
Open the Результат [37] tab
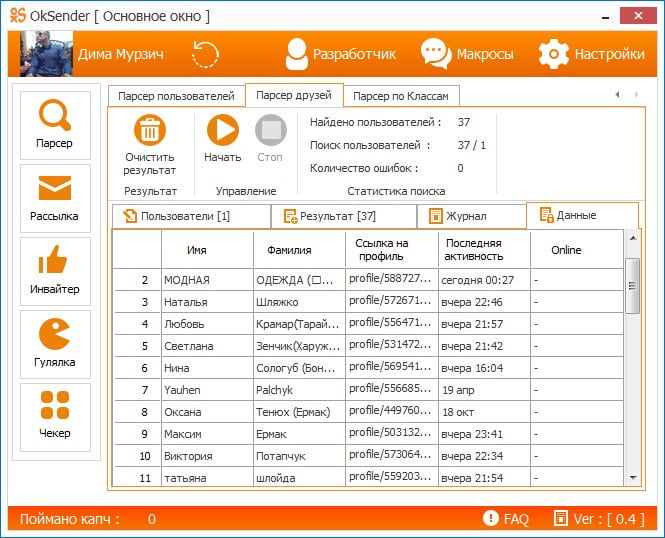[x=344, y=216]
